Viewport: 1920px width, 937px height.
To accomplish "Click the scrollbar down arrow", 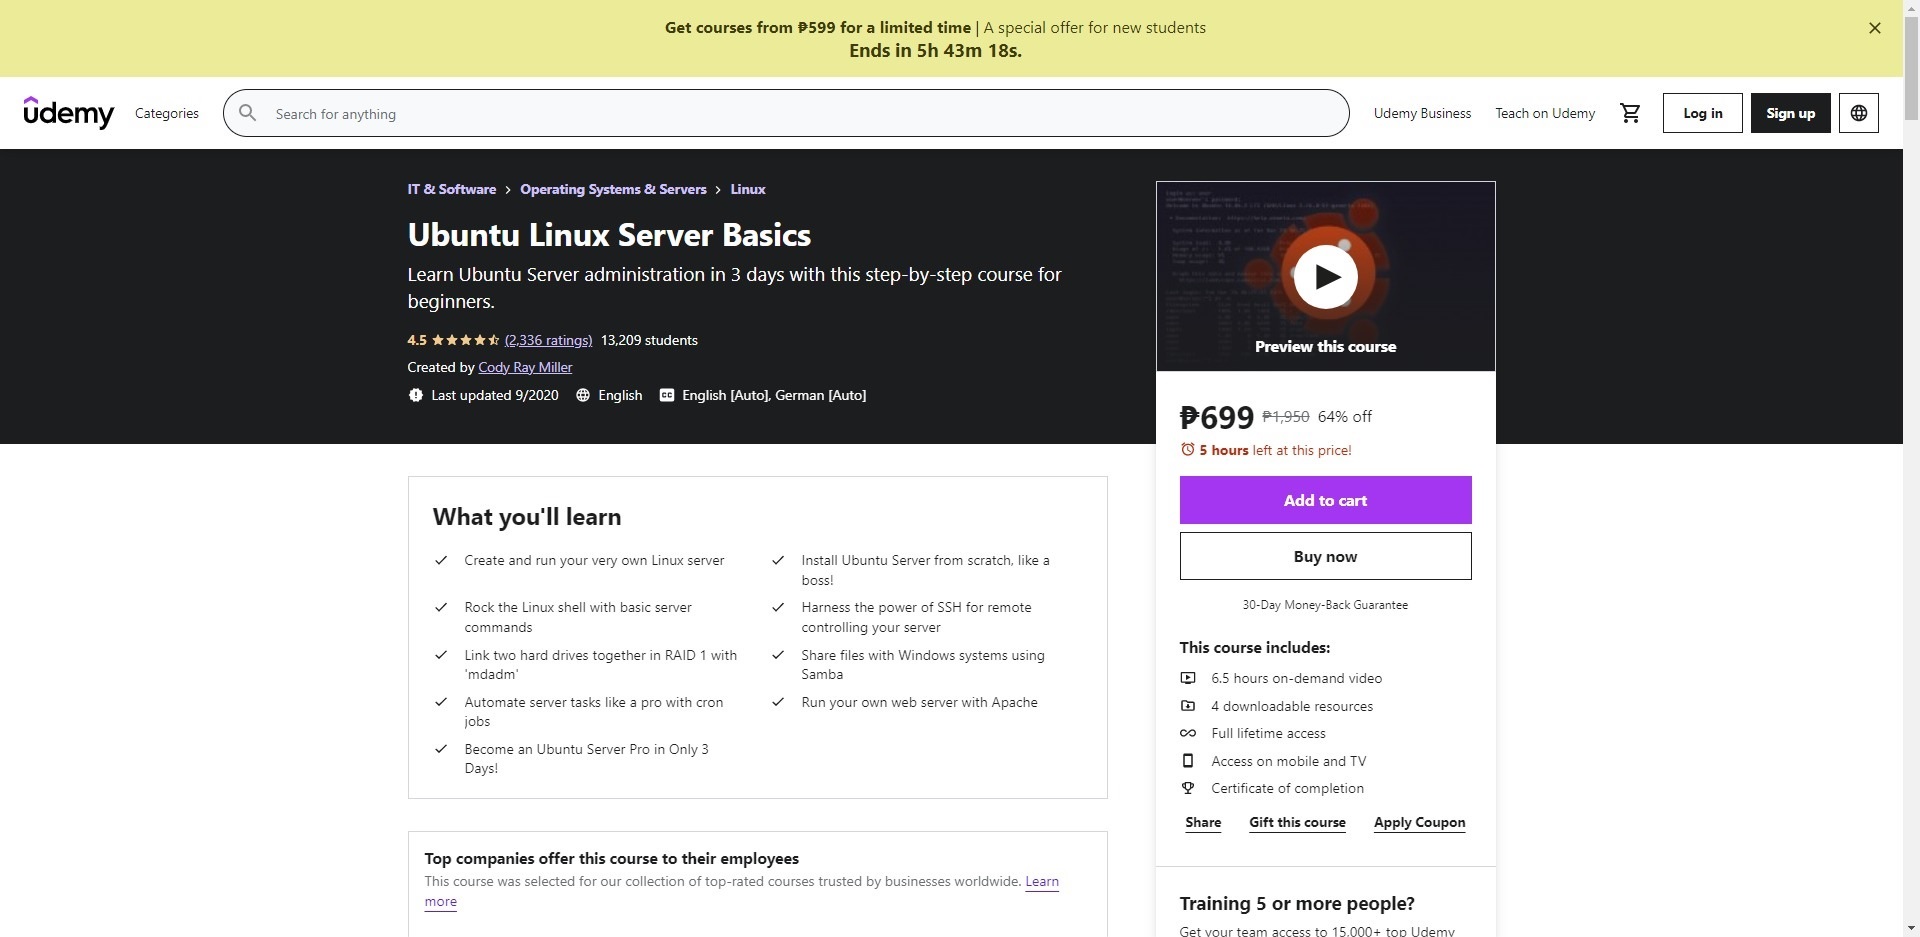I will tap(1911, 929).
